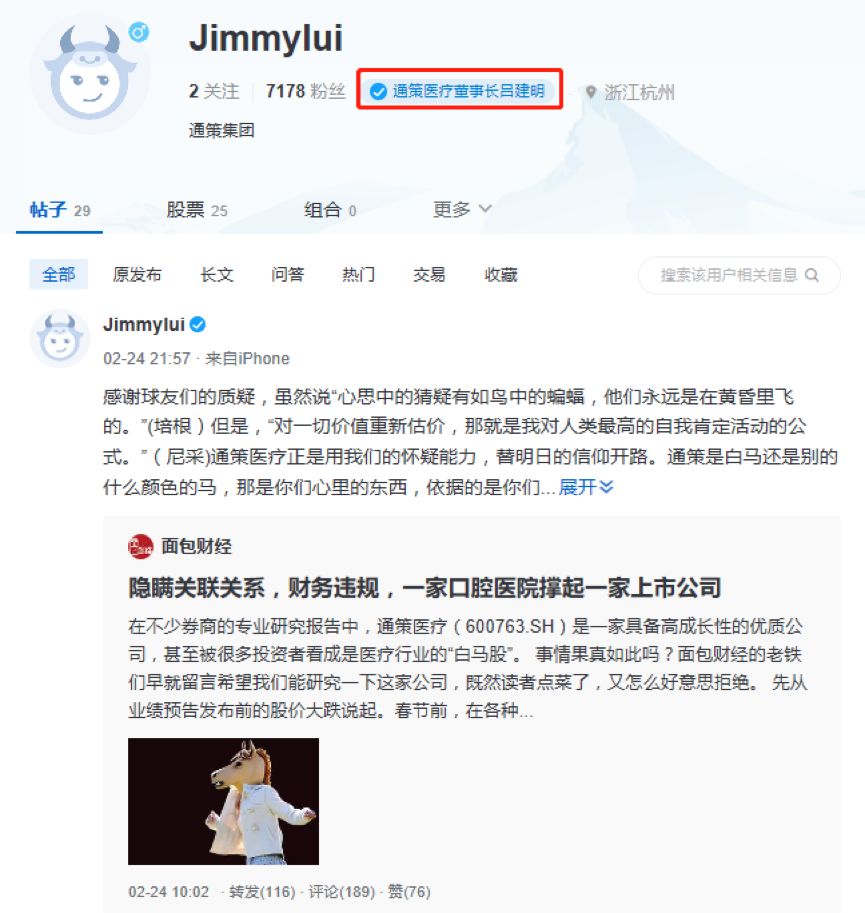
Task: Click the horse-mask article thumbnail
Action: [x=224, y=801]
